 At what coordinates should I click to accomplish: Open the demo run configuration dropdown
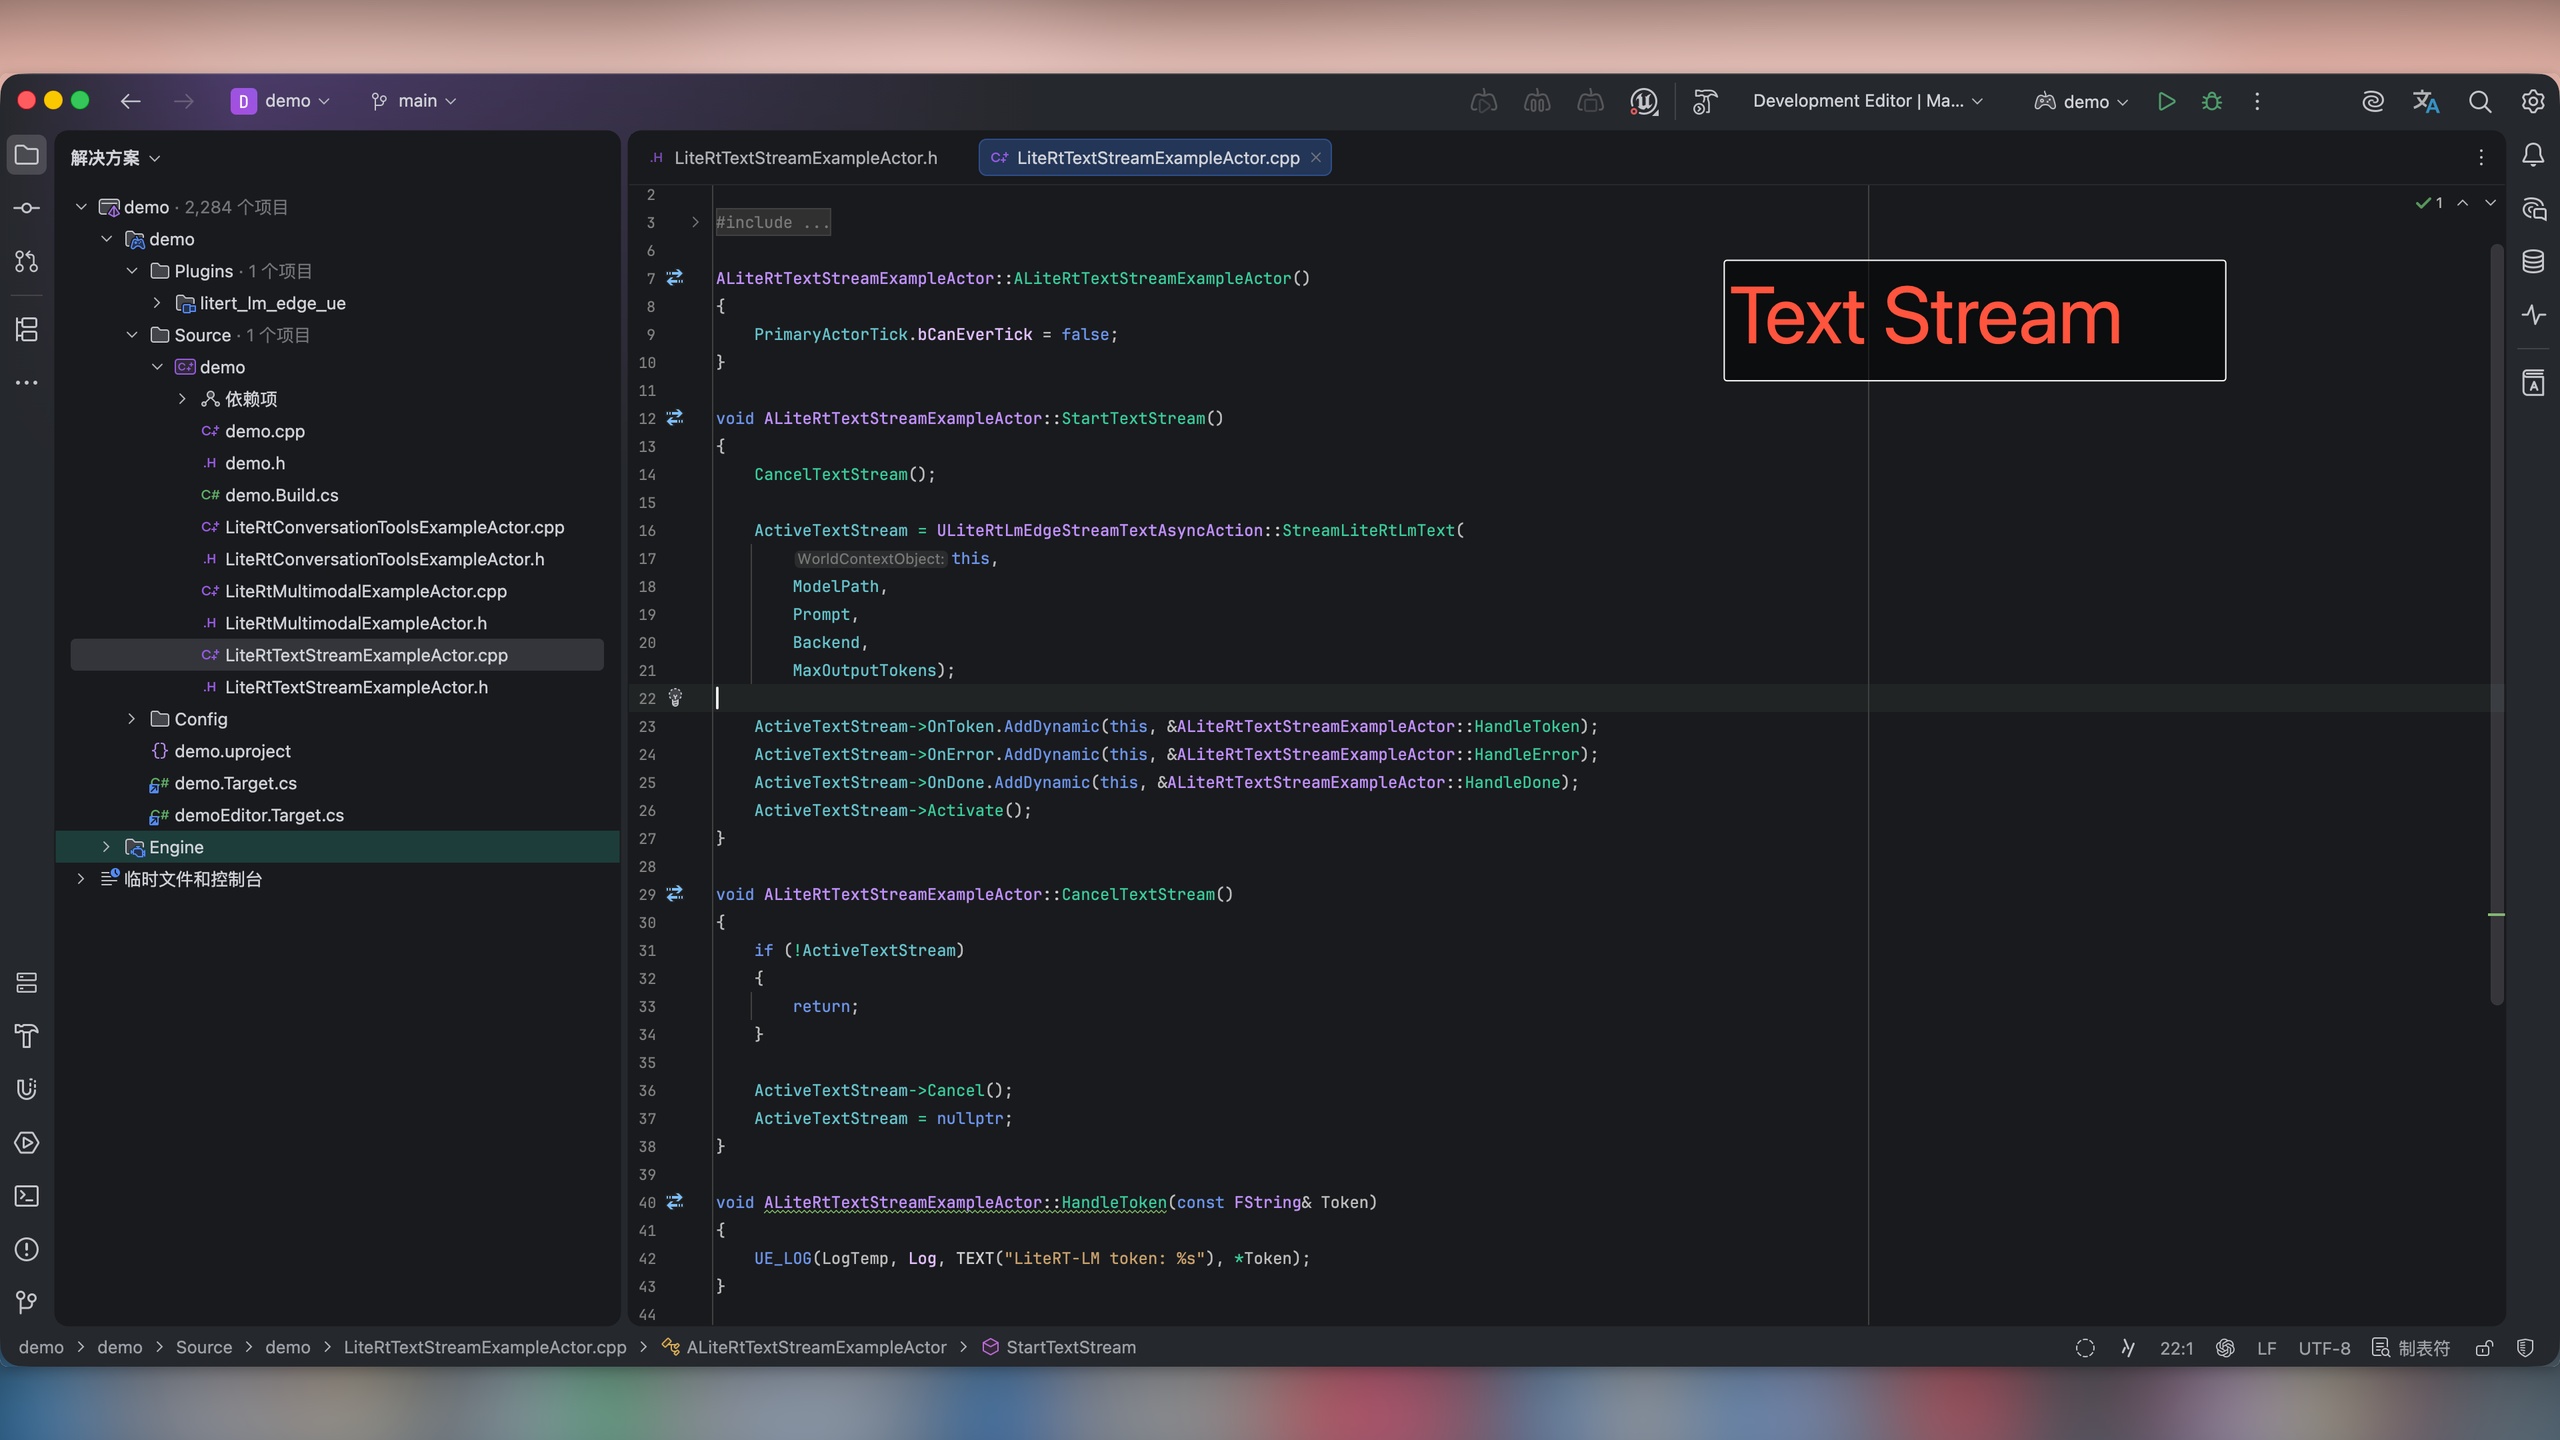(2081, 101)
